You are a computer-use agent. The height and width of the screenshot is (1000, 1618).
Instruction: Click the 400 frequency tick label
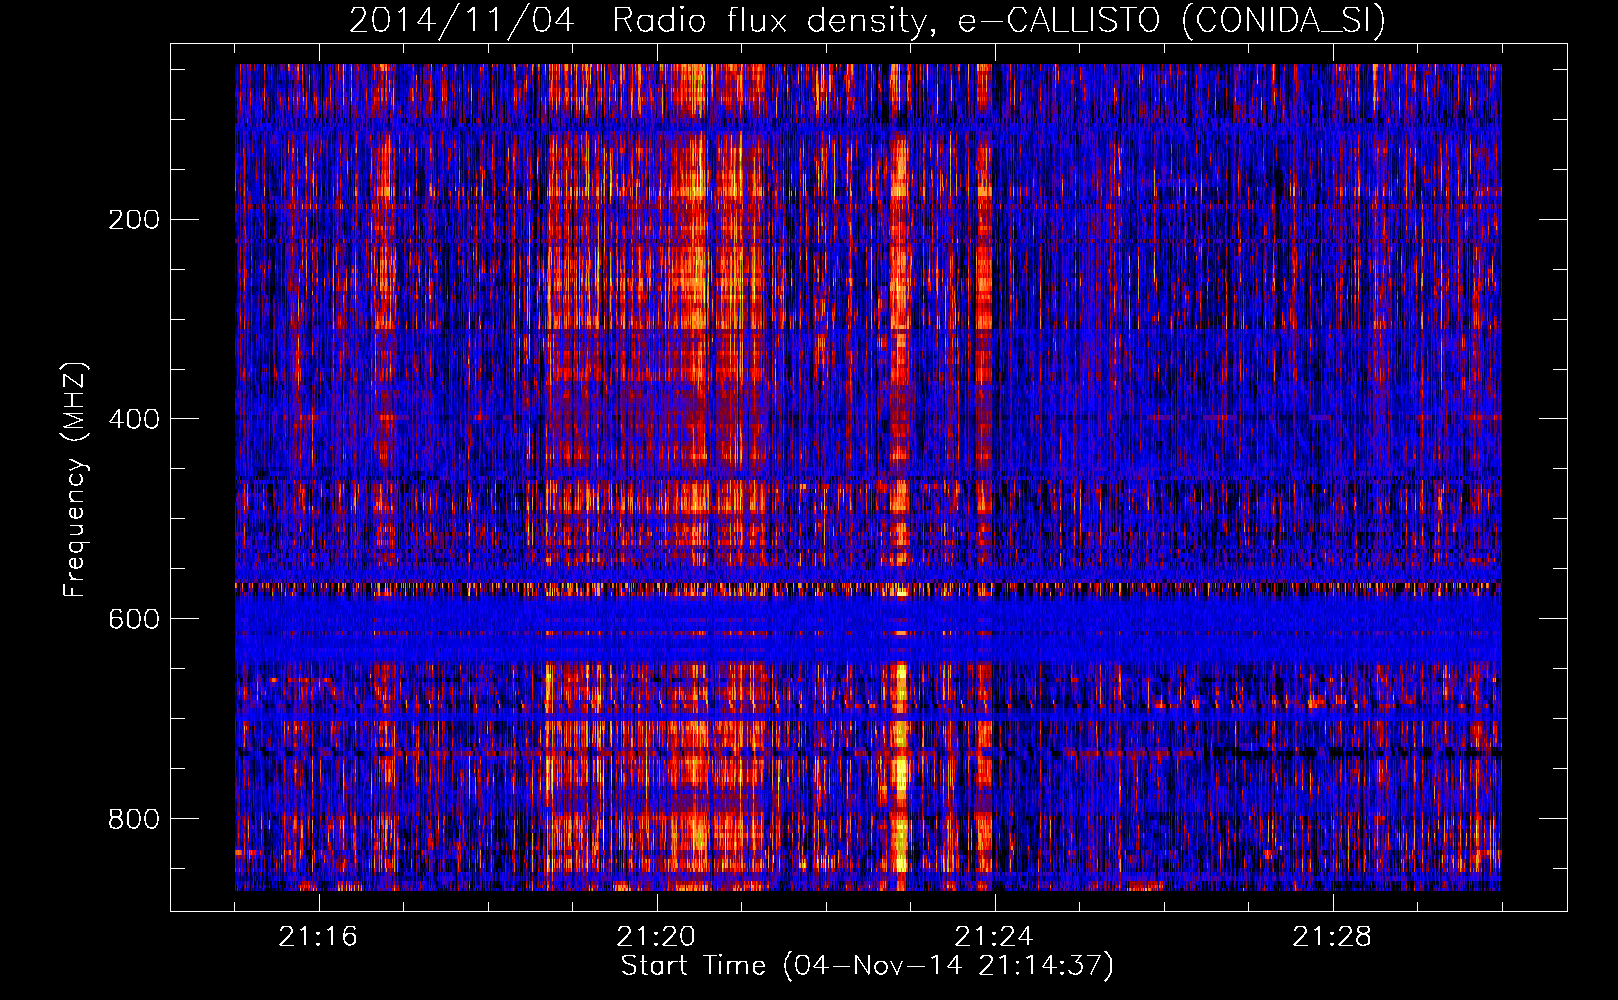tap(134, 419)
